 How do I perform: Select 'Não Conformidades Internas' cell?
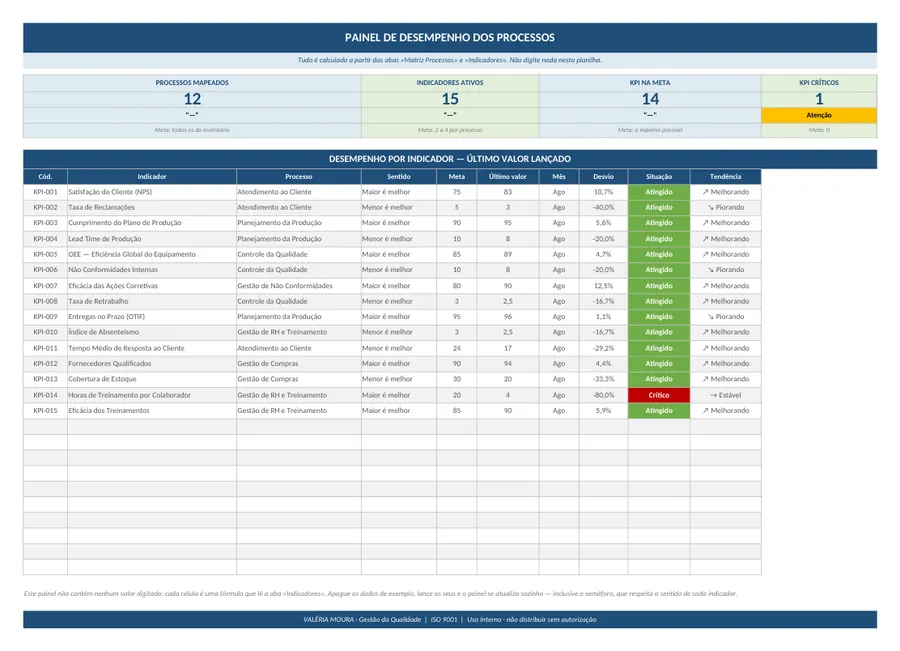[x=152, y=270]
